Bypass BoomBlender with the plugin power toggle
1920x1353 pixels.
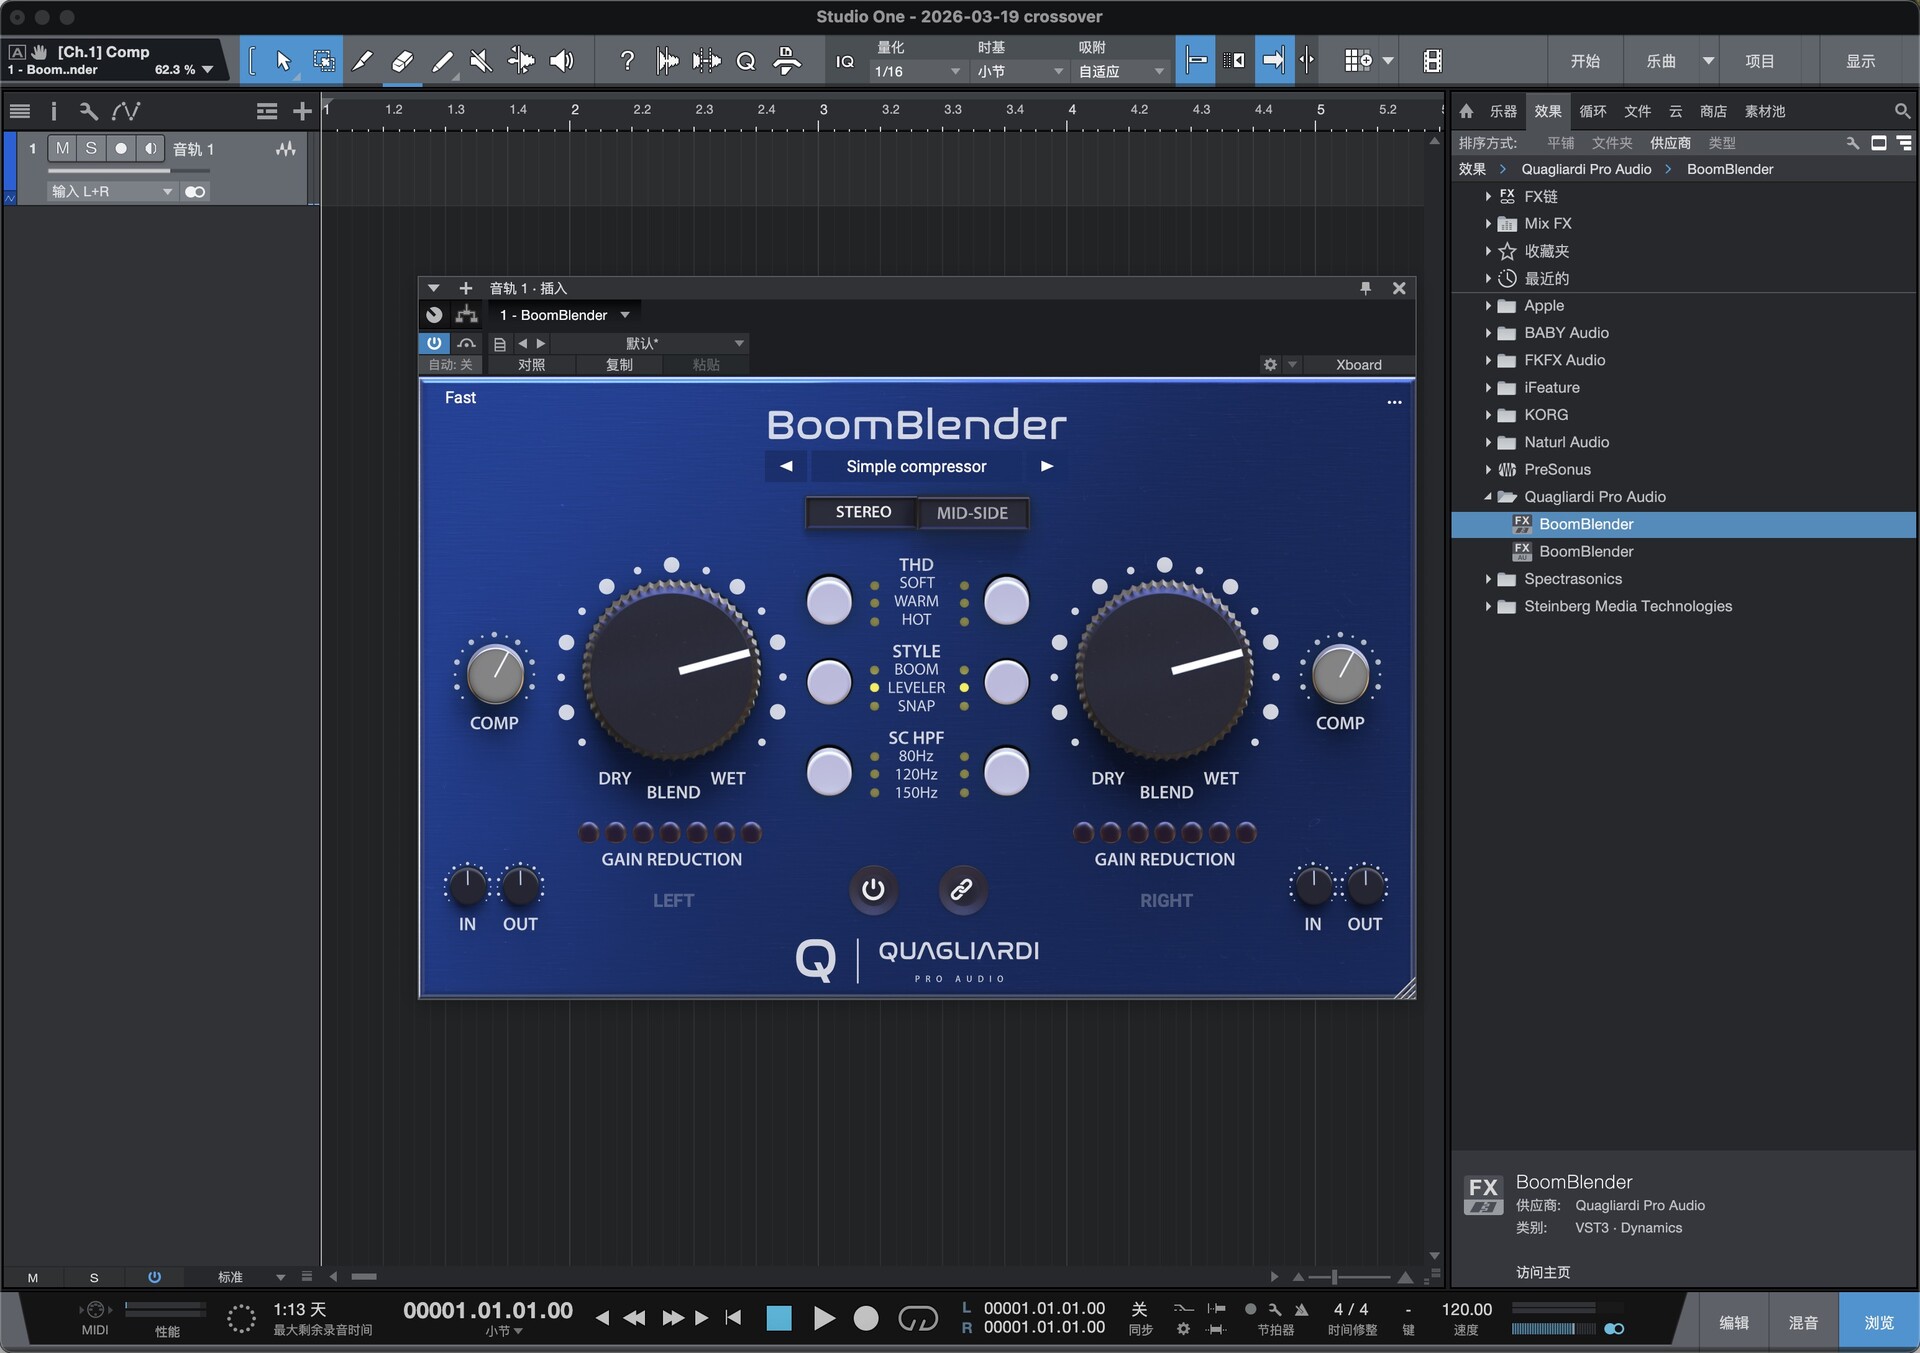coord(434,343)
